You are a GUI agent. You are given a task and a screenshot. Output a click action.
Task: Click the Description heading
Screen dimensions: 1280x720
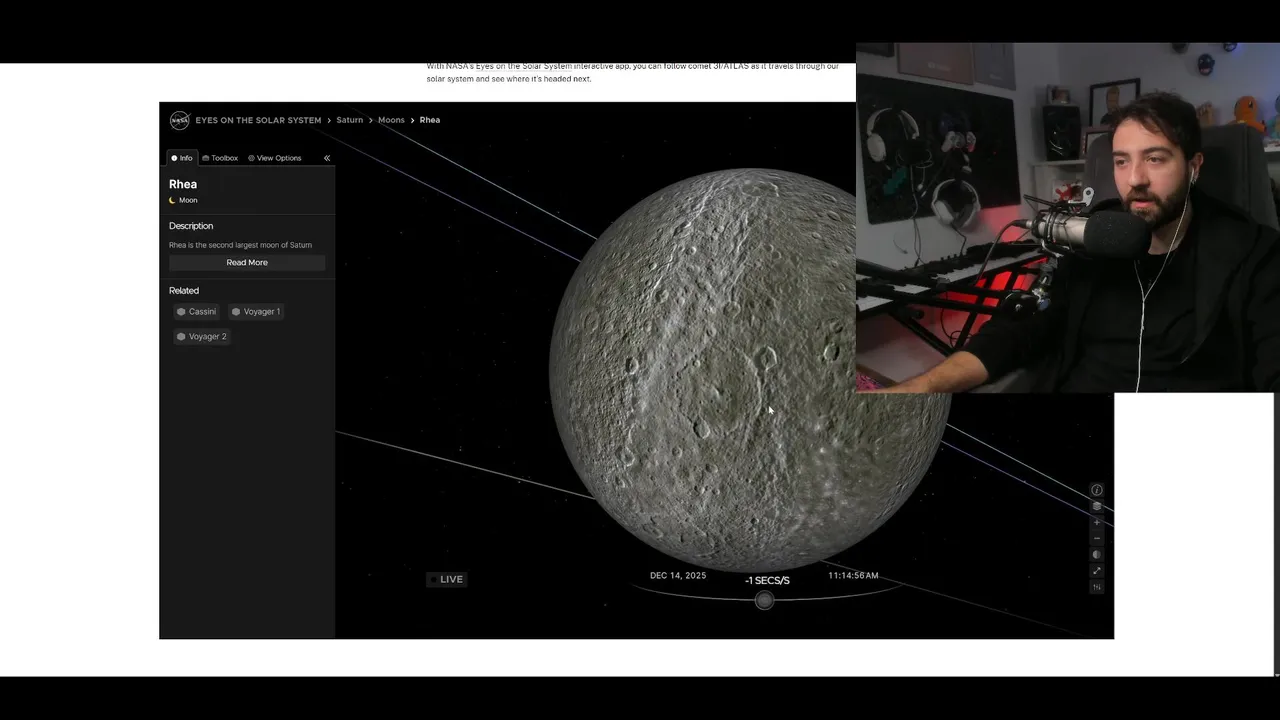pos(191,226)
